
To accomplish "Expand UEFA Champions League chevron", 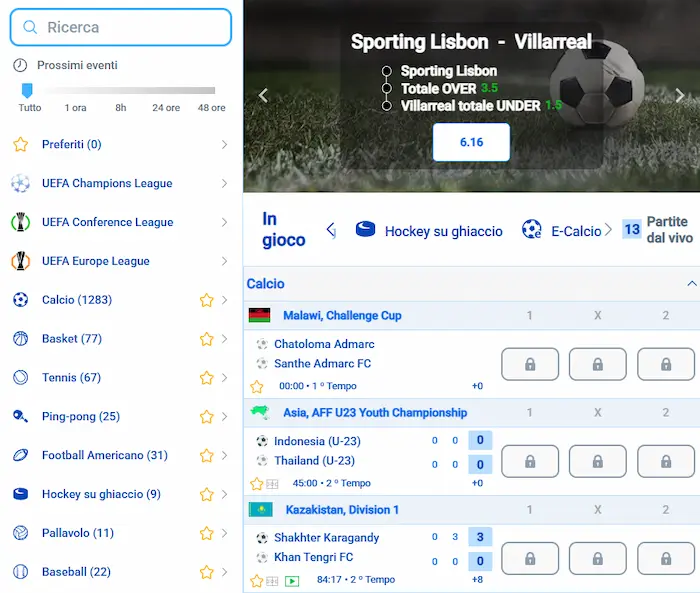I will coord(225,183).
